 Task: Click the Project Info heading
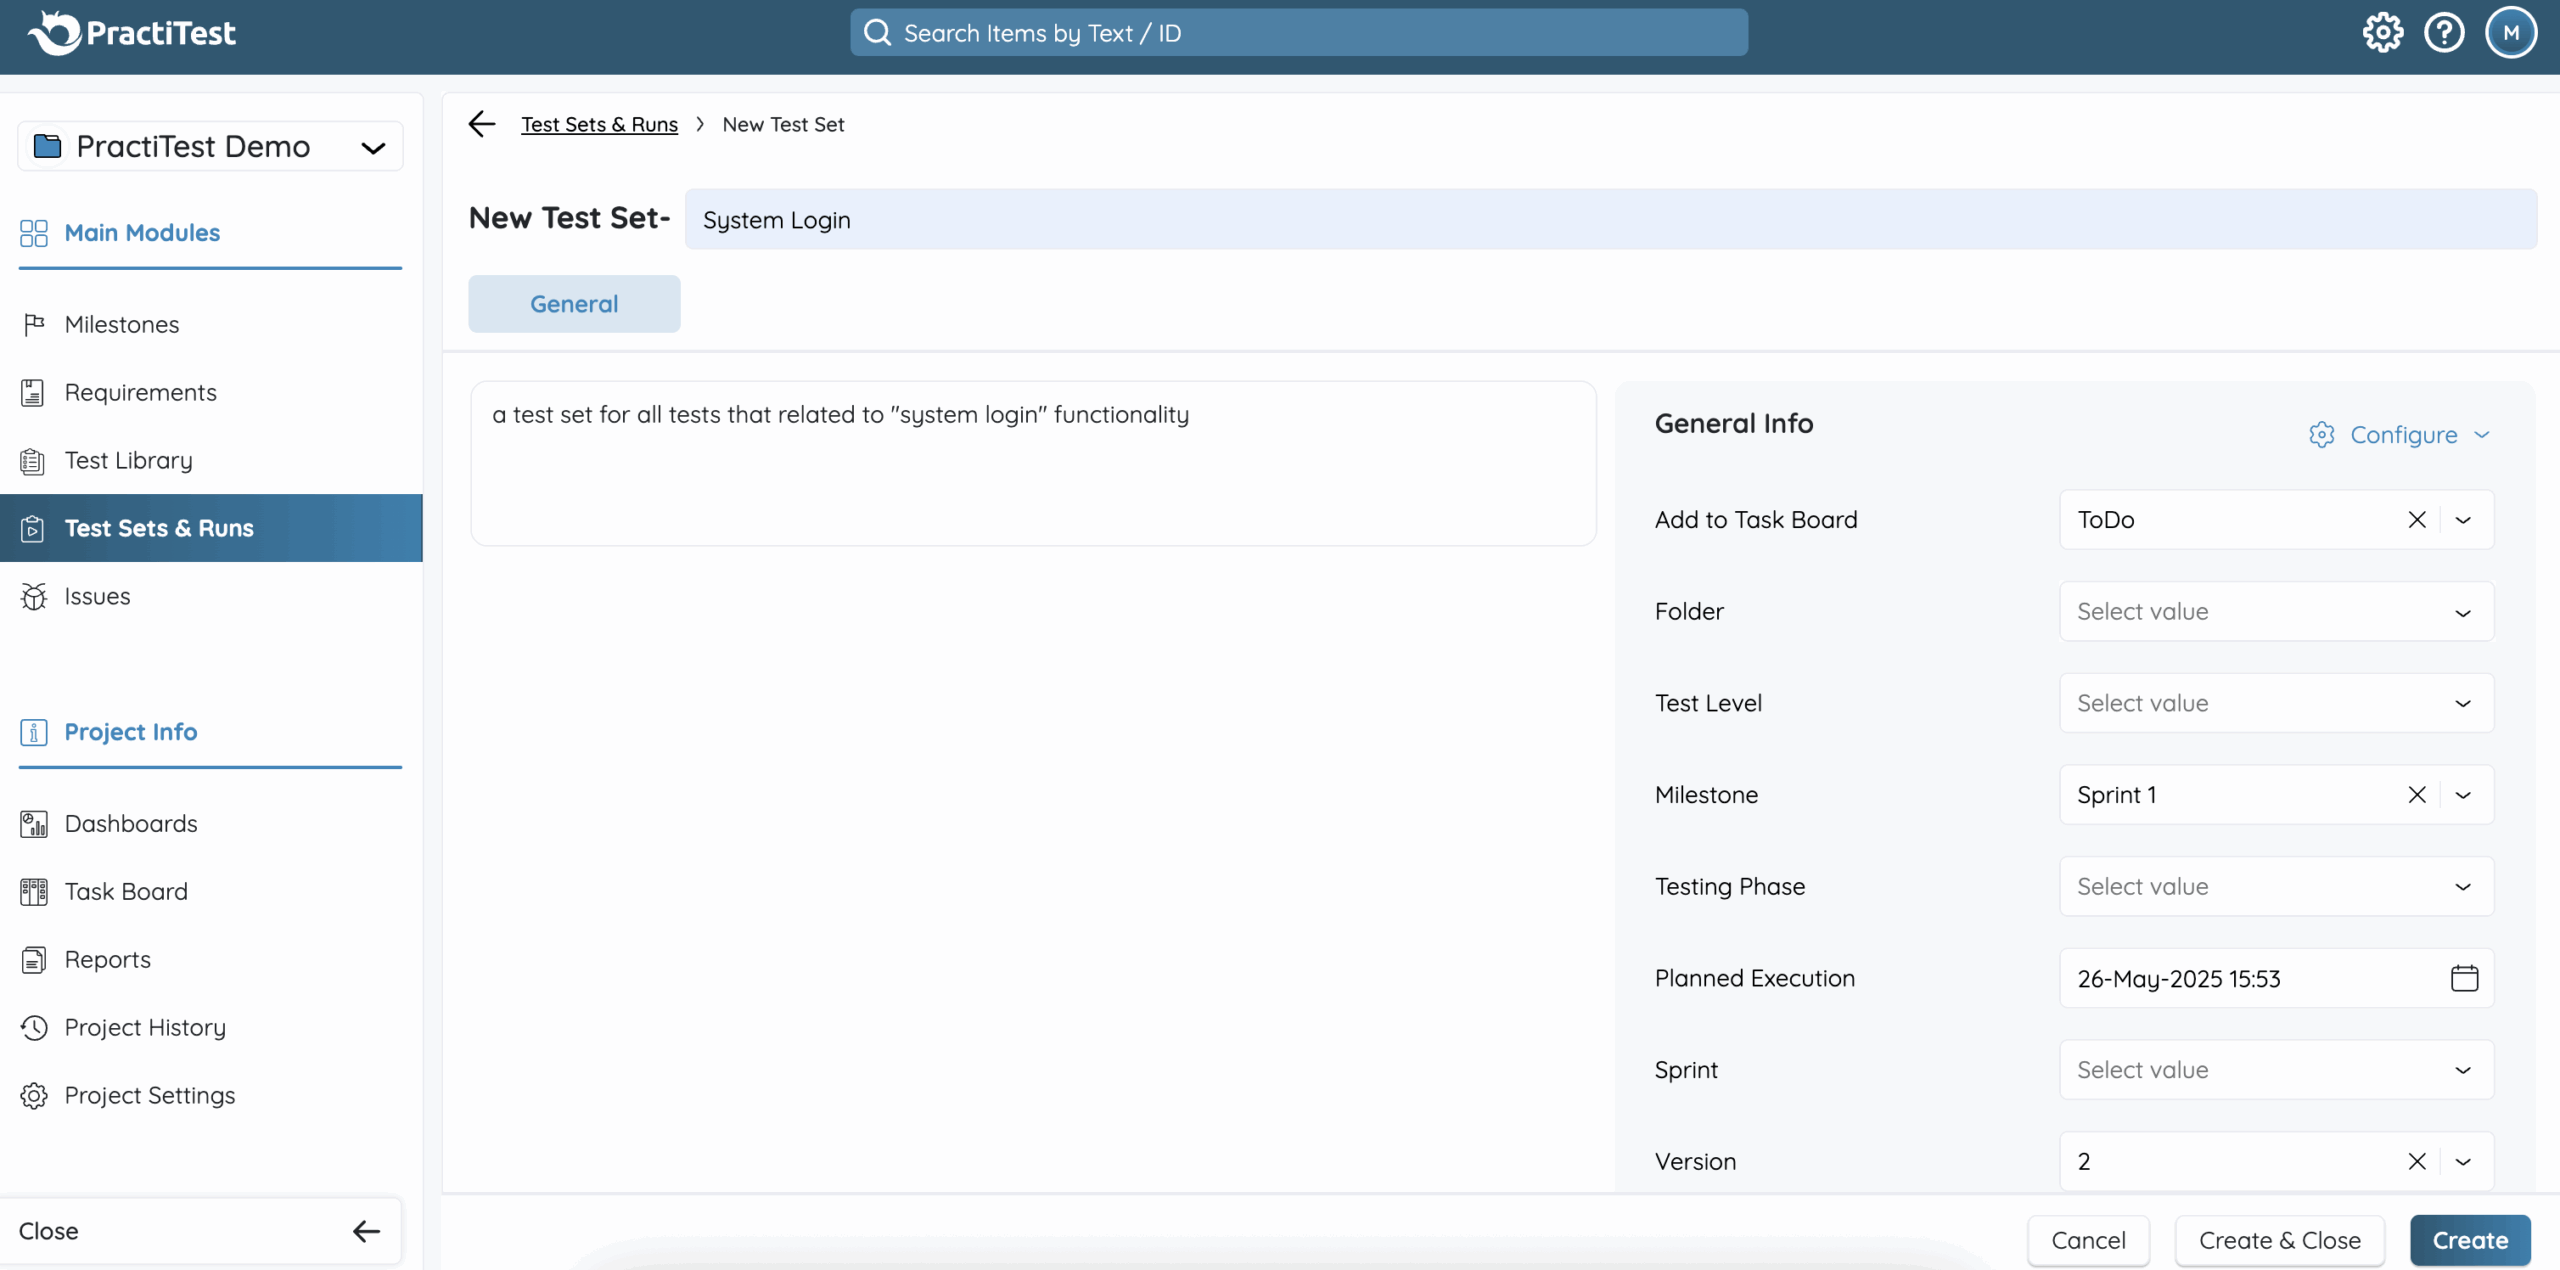click(131, 732)
